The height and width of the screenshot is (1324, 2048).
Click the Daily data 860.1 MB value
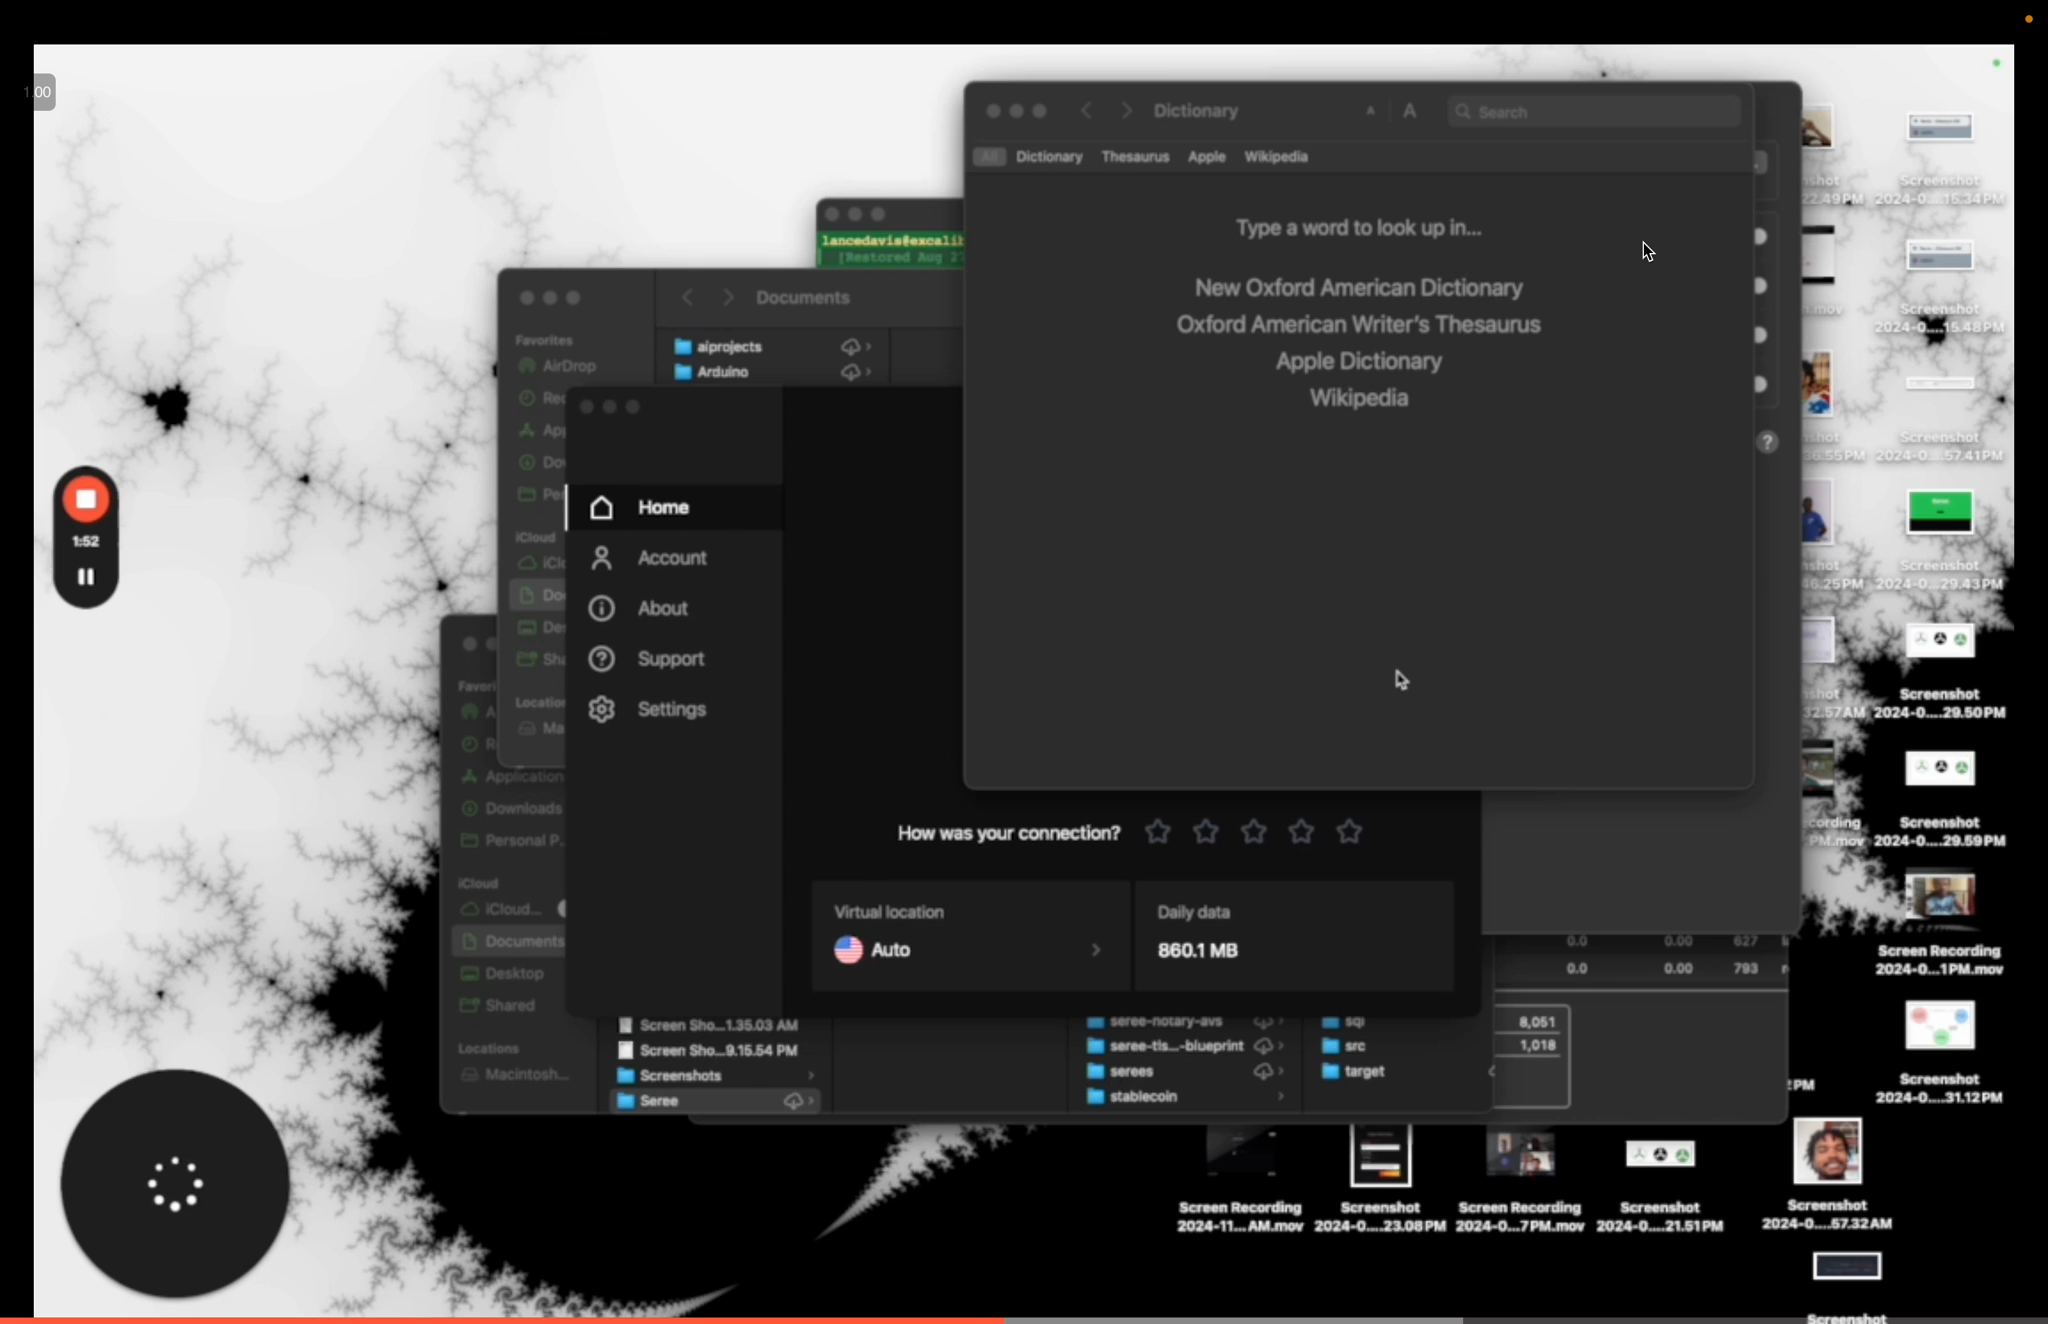click(1197, 950)
